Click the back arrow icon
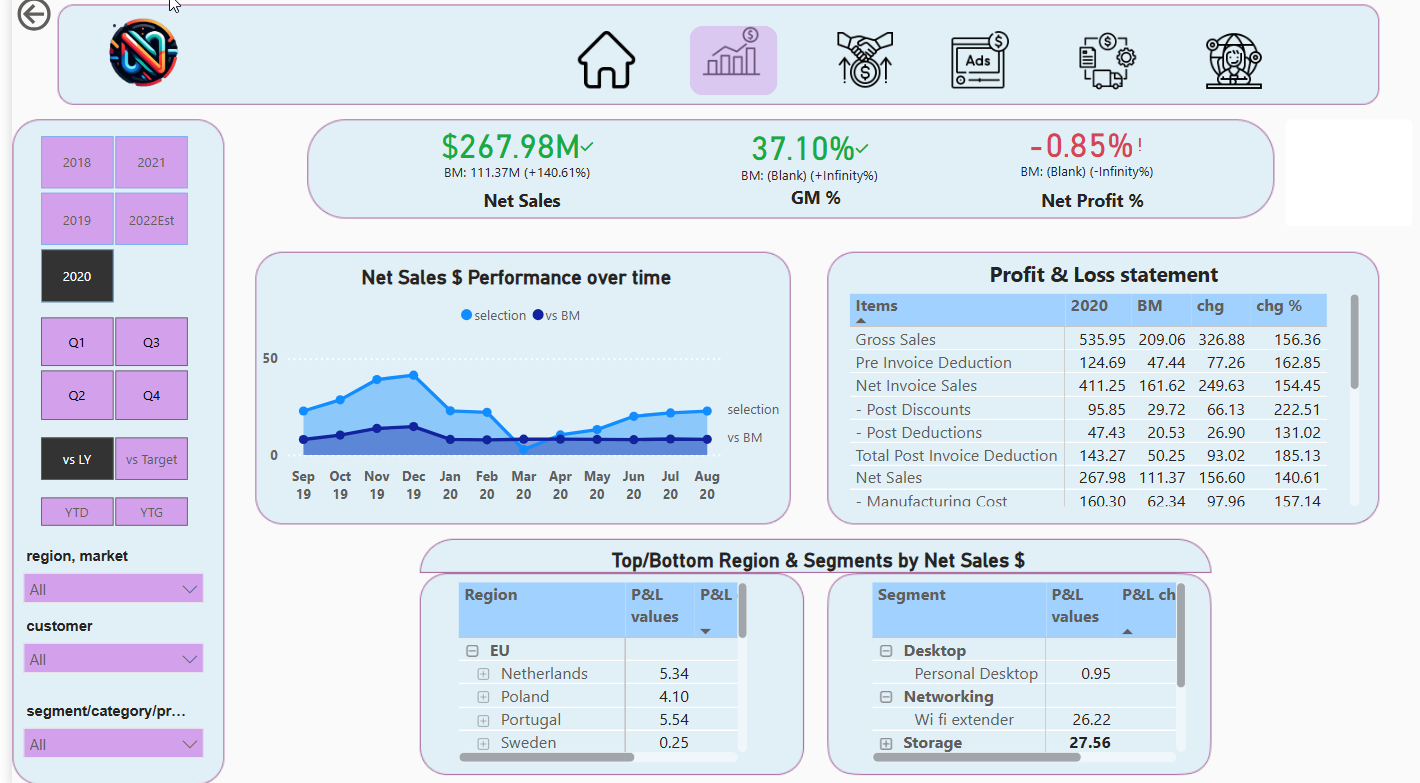 (x=35, y=15)
